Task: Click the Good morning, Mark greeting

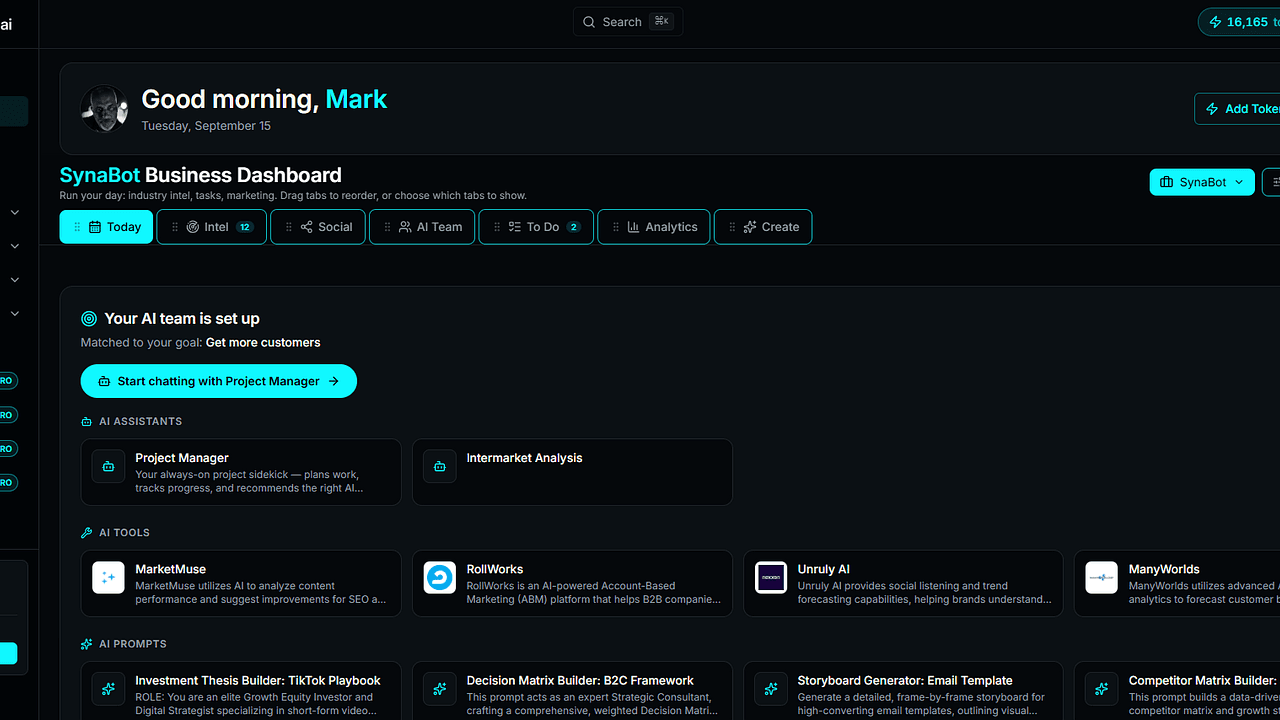Action: pos(264,99)
